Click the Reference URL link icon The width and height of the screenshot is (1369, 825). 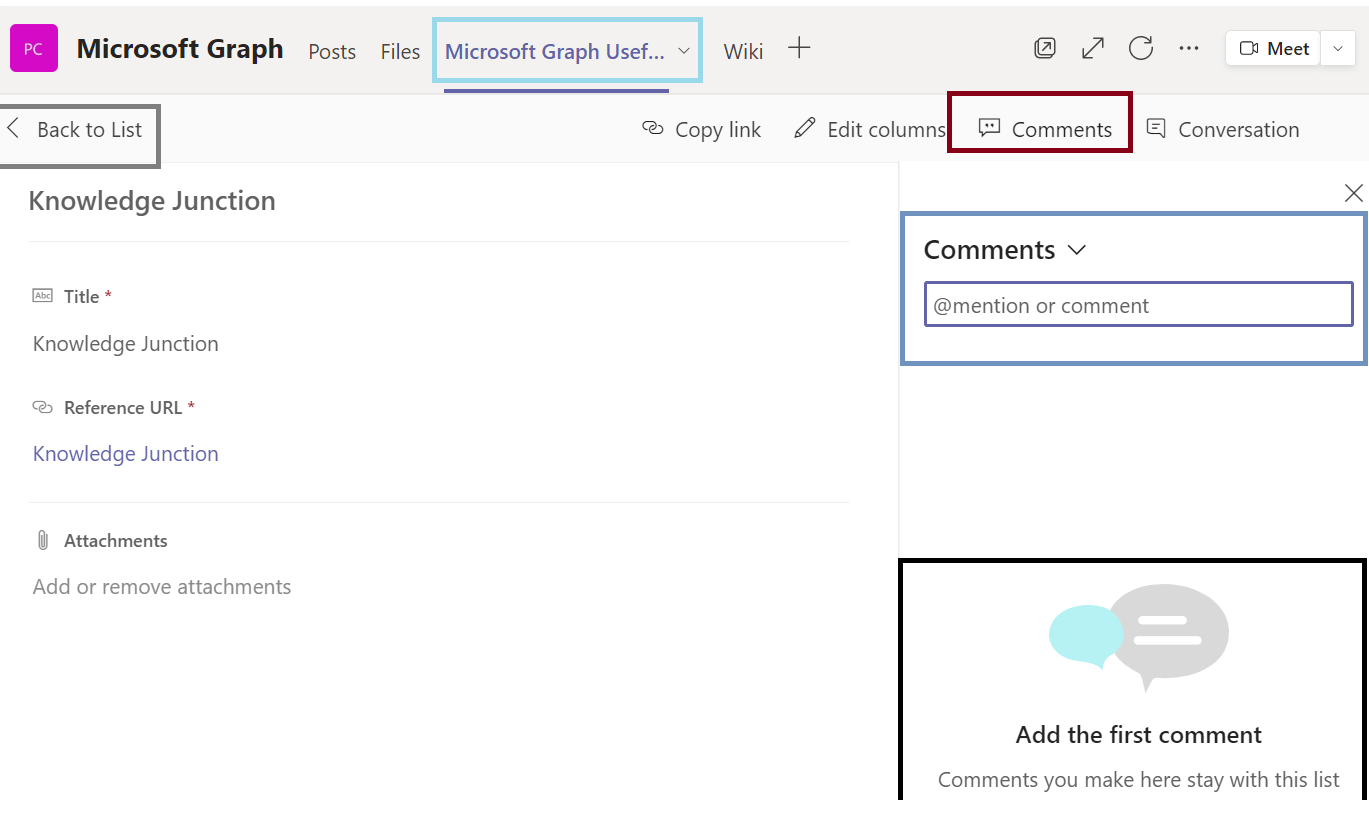tap(42, 407)
